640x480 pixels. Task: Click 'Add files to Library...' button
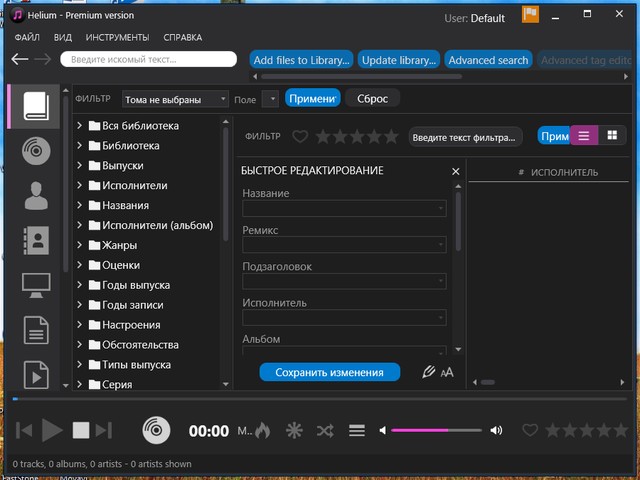point(301,60)
